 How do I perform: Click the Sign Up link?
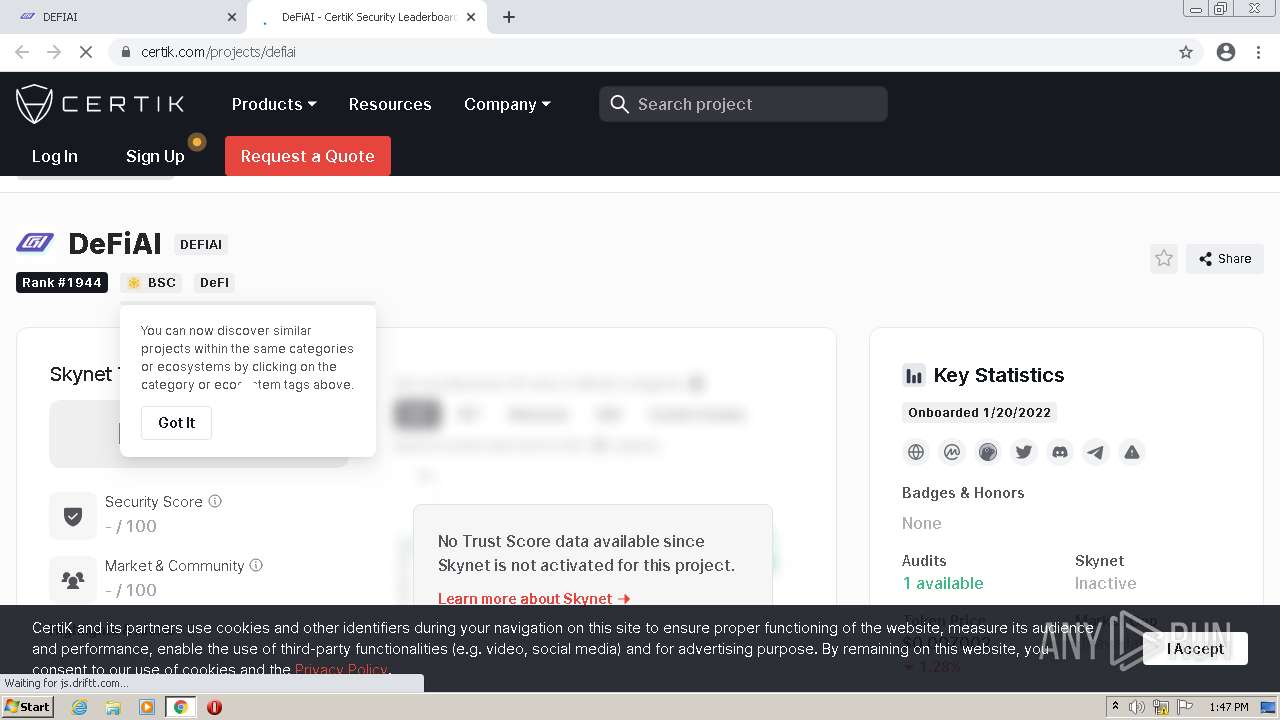[155, 156]
